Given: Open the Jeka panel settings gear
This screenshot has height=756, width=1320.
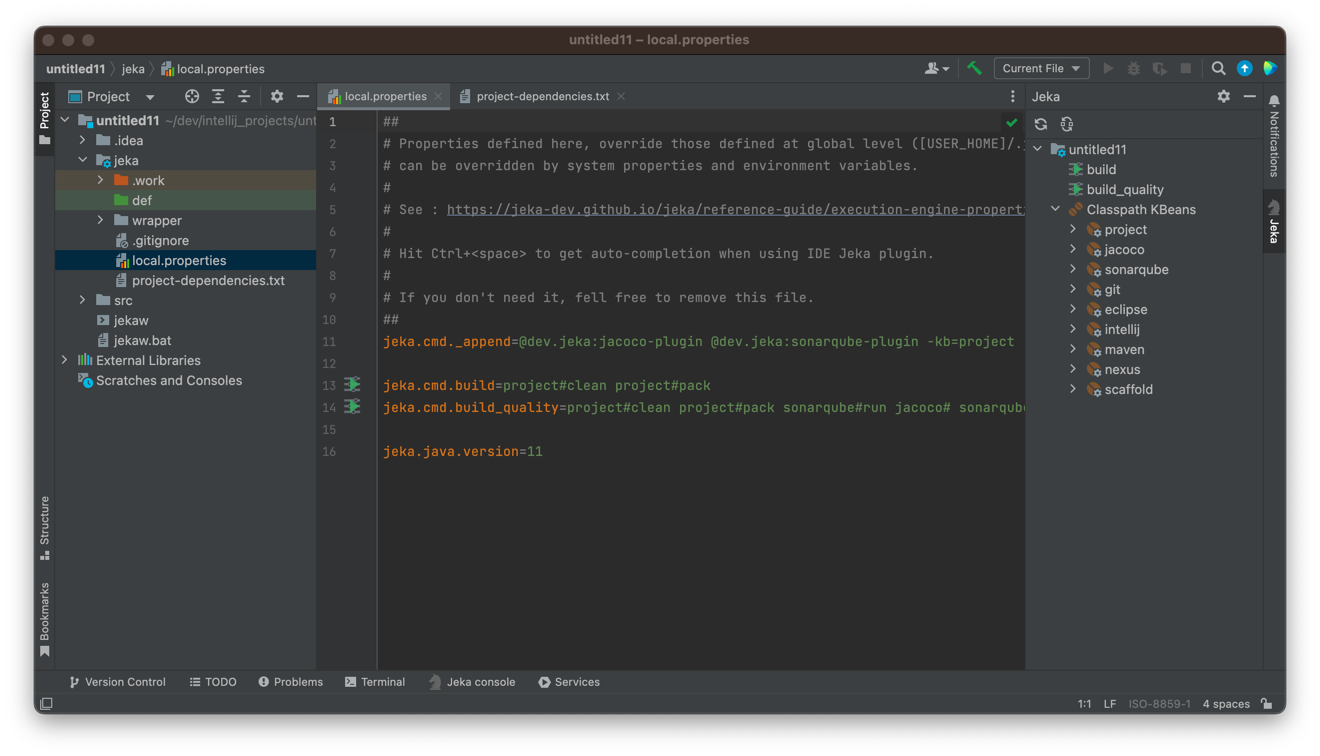Looking at the screenshot, I should coord(1224,97).
